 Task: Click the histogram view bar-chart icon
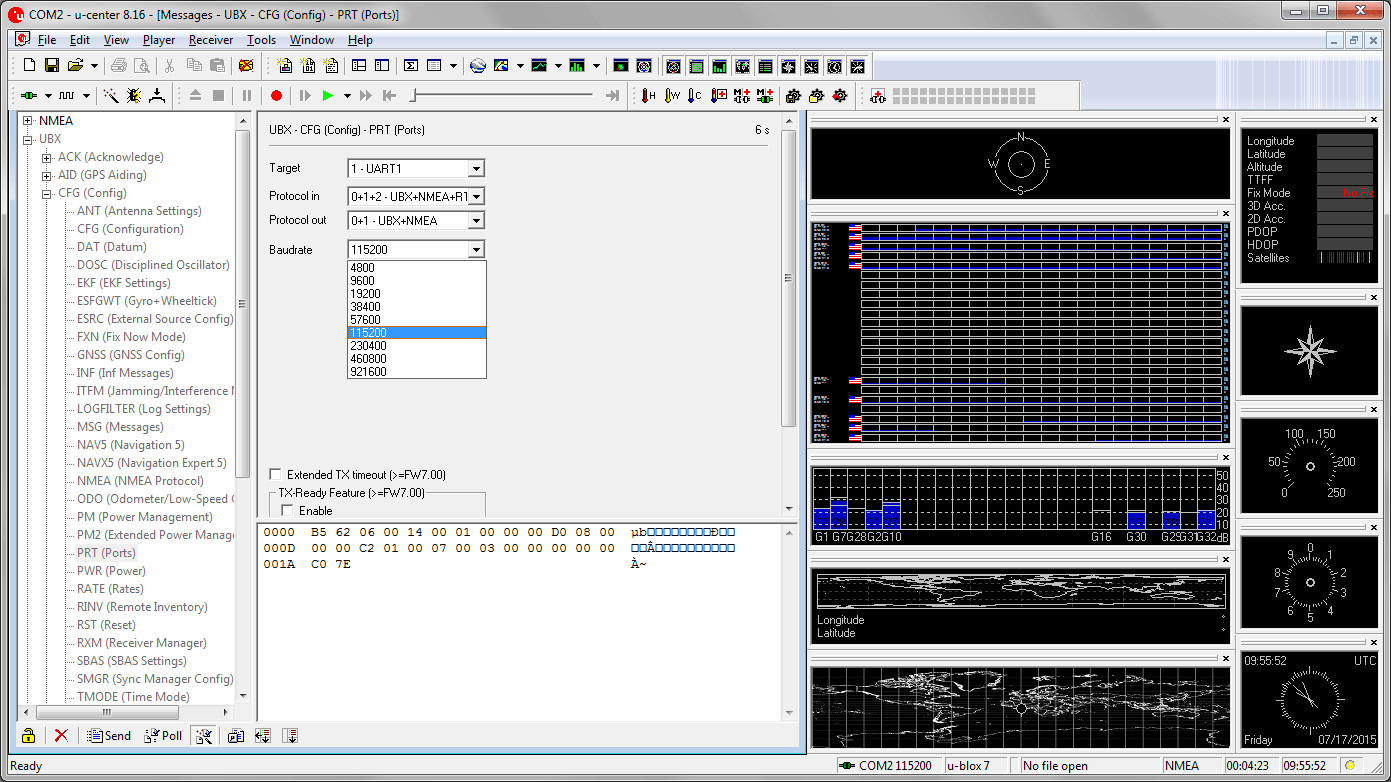(x=577, y=66)
